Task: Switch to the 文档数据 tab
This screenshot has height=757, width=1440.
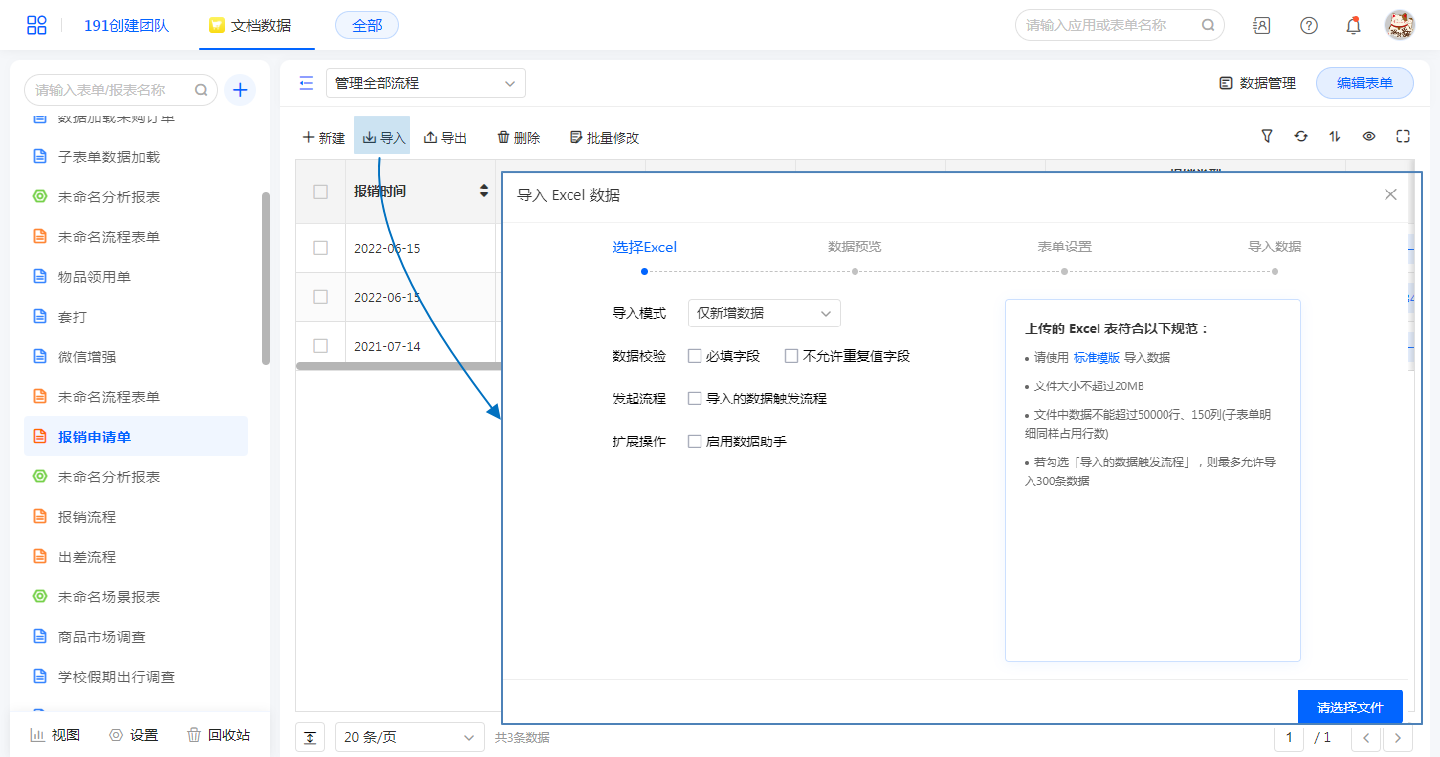Action: [x=251, y=26]
